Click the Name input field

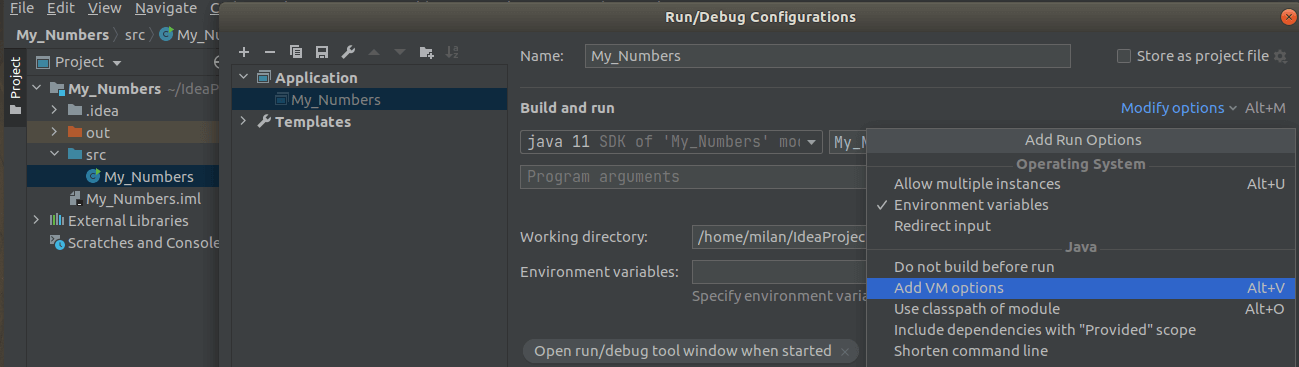point(827,56)
